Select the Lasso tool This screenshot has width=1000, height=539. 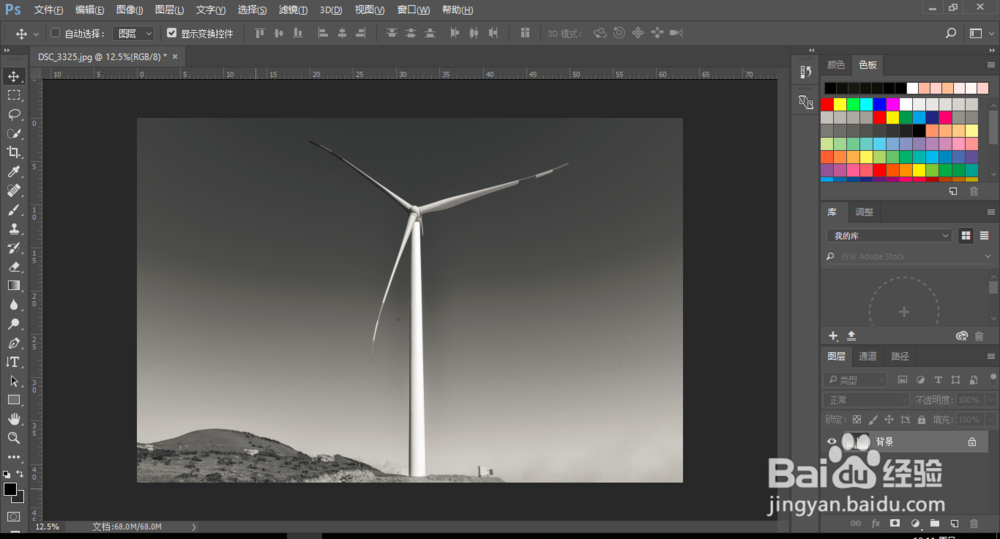tap(13, 114)
